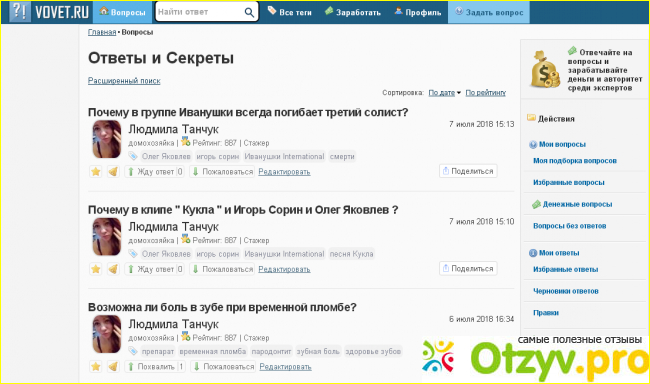Select the песня Кукла tag

(x=352, y=254)
